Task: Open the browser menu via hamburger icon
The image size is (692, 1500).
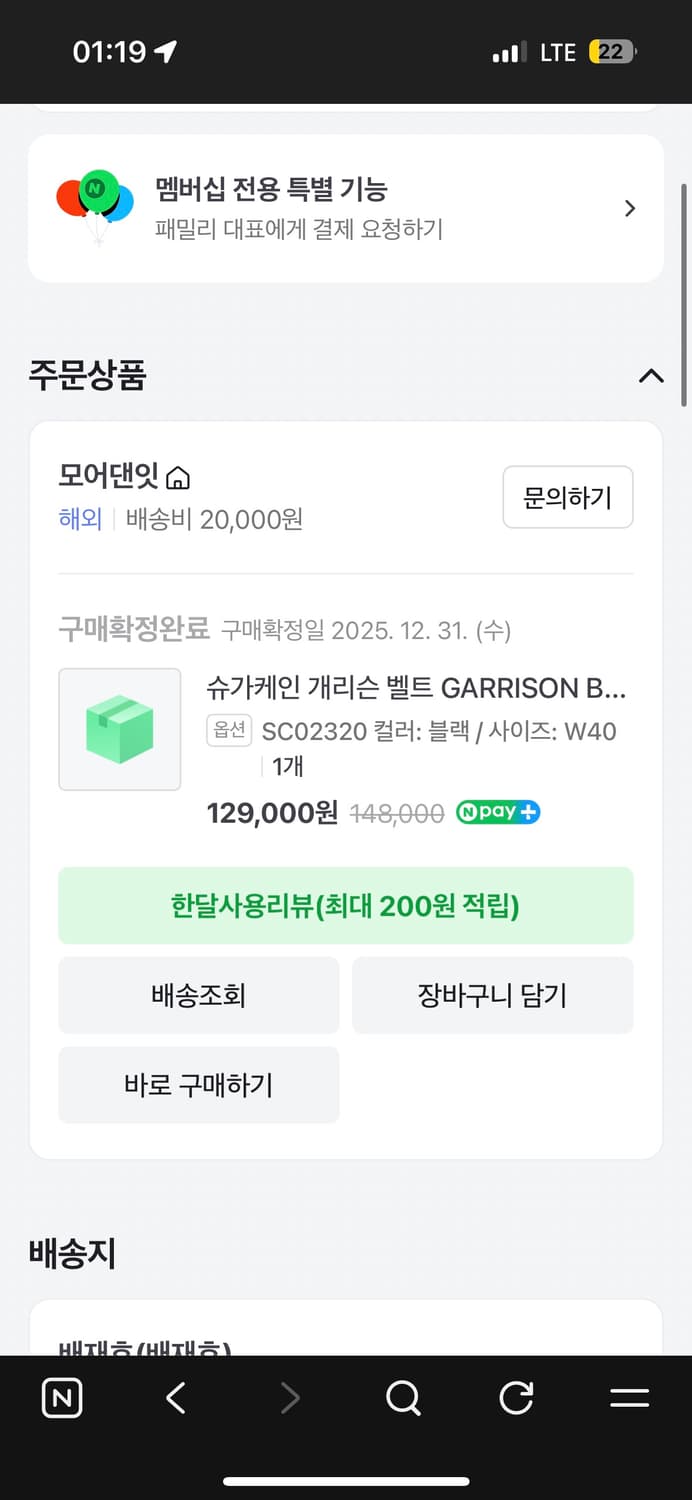Action: coord(628,1398)
